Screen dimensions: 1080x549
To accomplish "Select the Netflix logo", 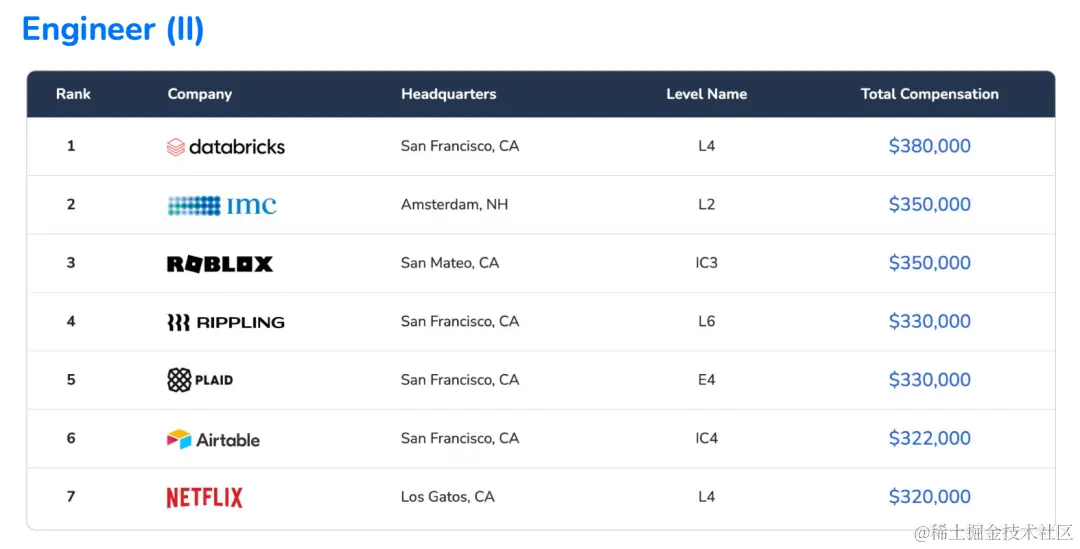I will pyautogui.click(x=205, y=497).
